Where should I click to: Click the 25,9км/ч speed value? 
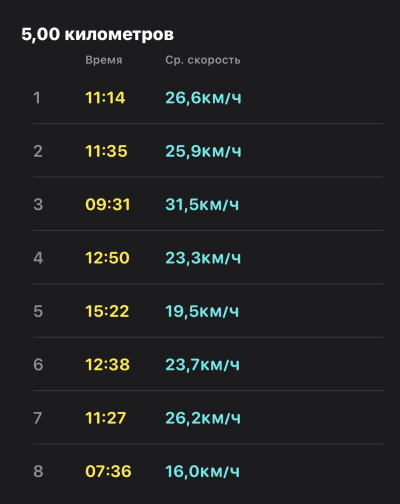tap(203, 151)
